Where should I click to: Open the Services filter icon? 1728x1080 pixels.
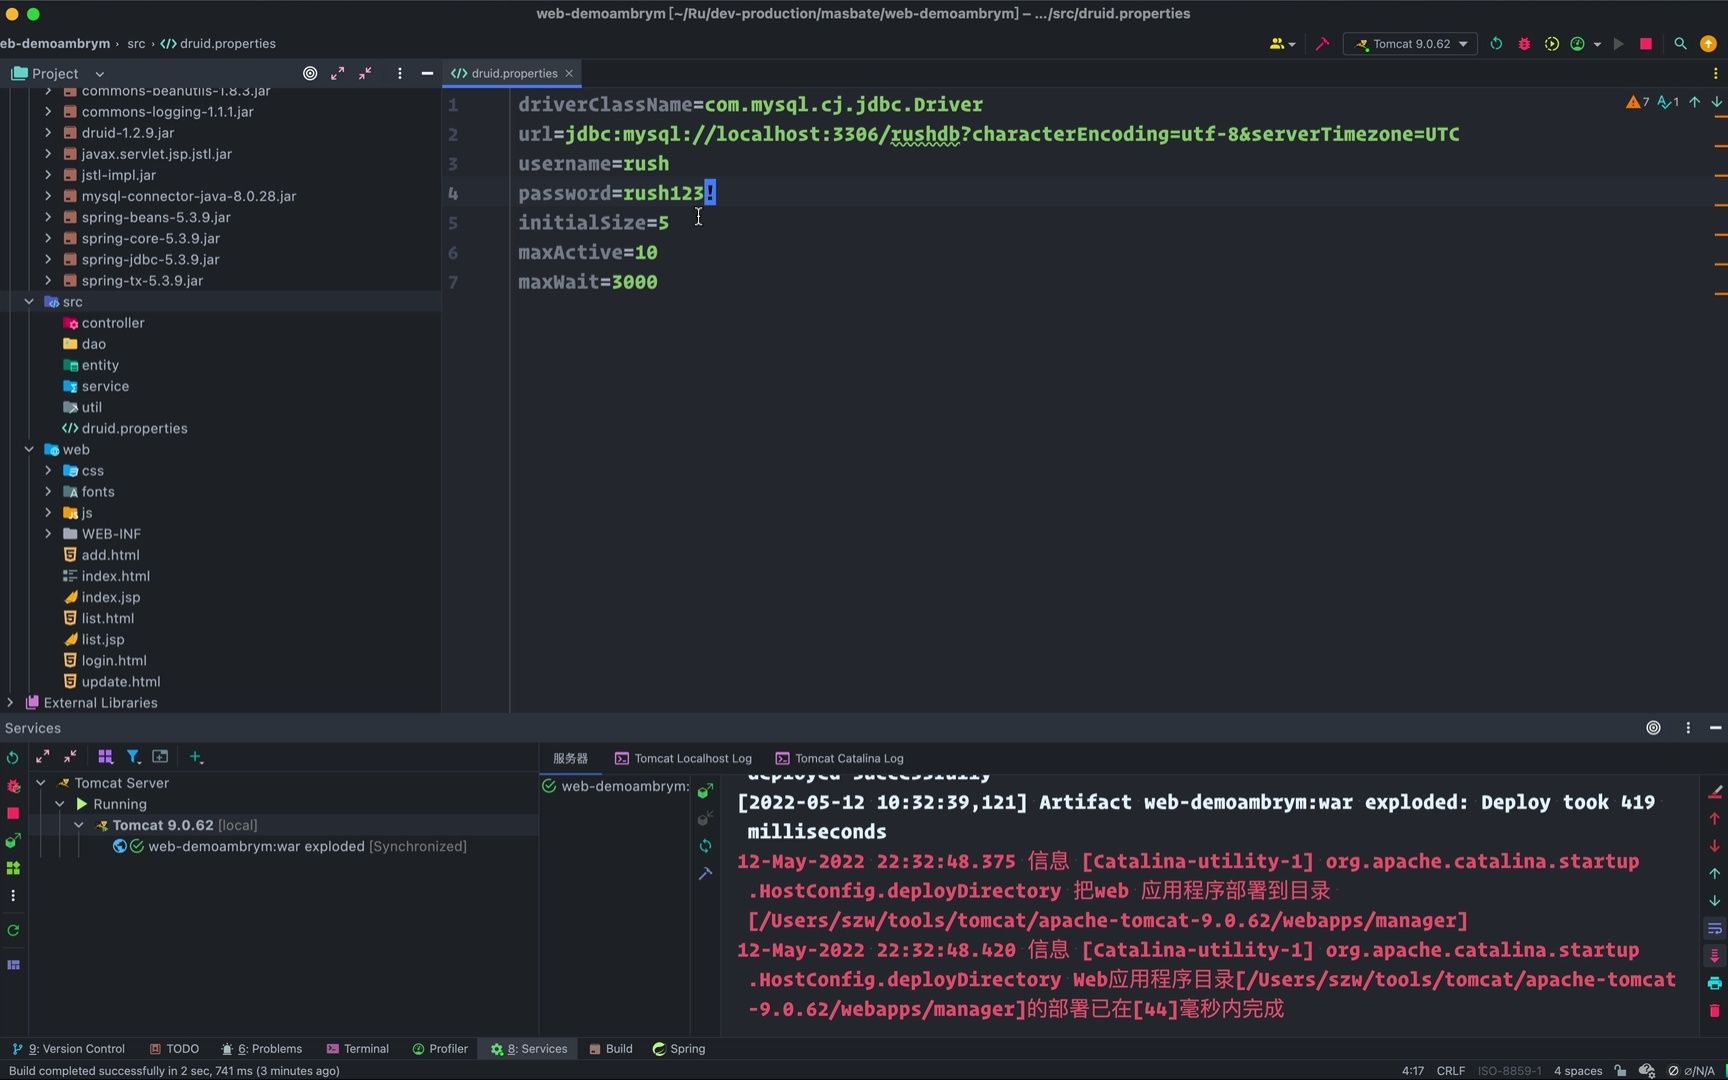click(x=132, y=757)
